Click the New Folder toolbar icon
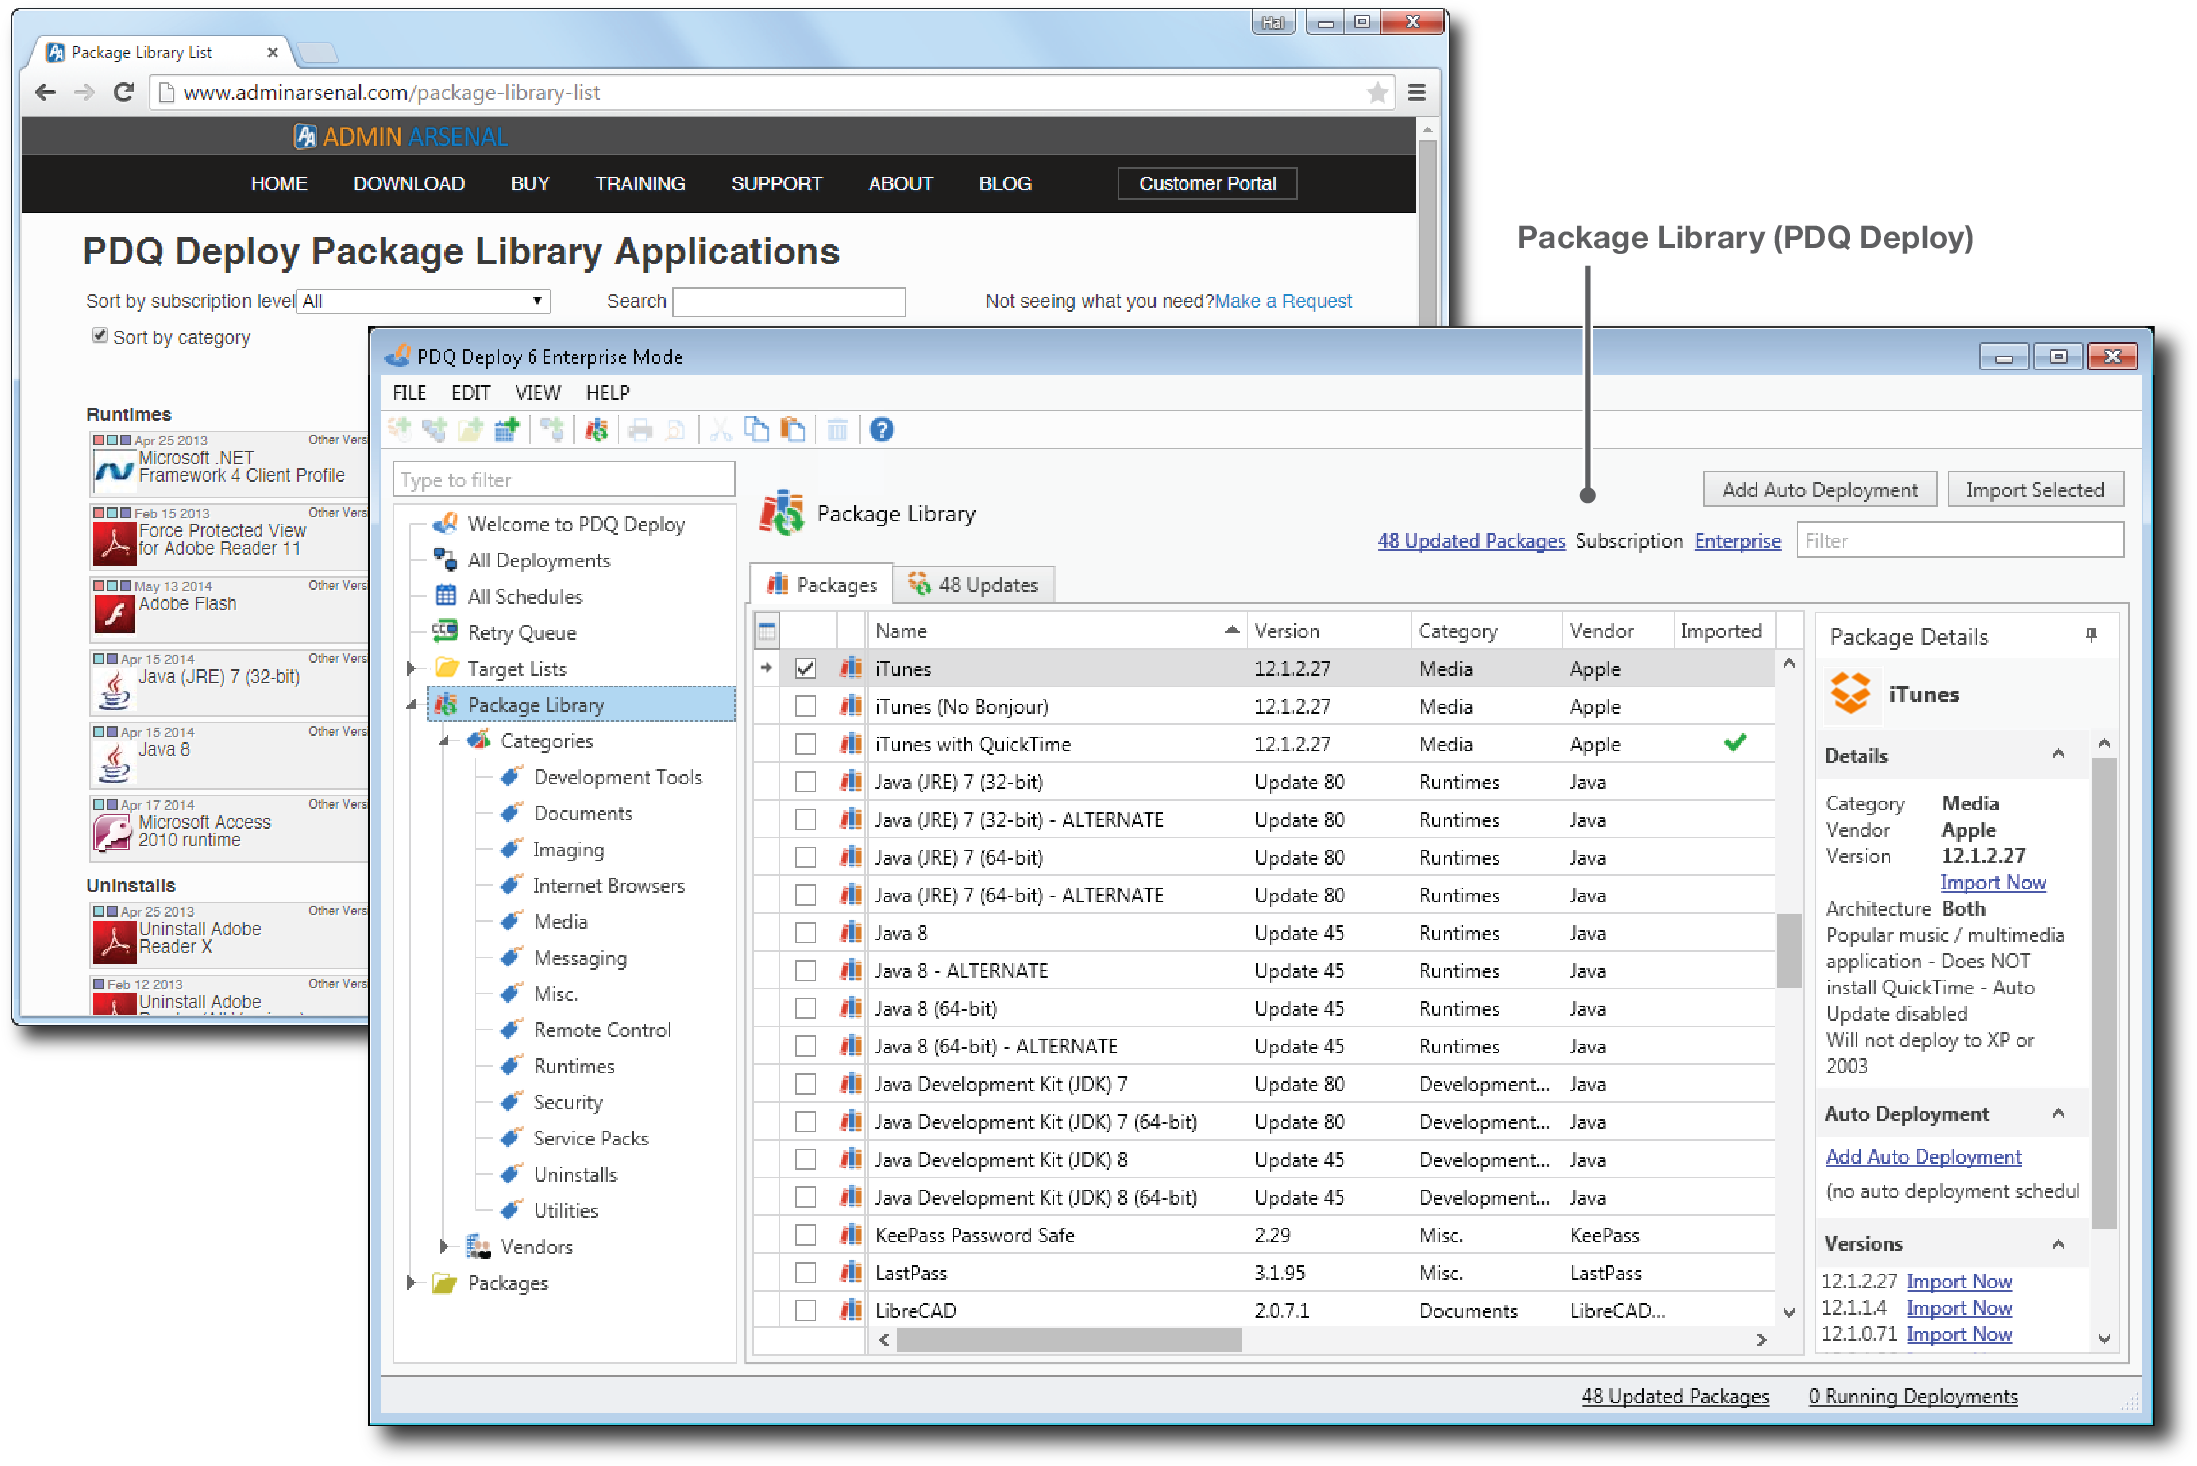This screenshot has width=2197, height=1466. point(470,430)
